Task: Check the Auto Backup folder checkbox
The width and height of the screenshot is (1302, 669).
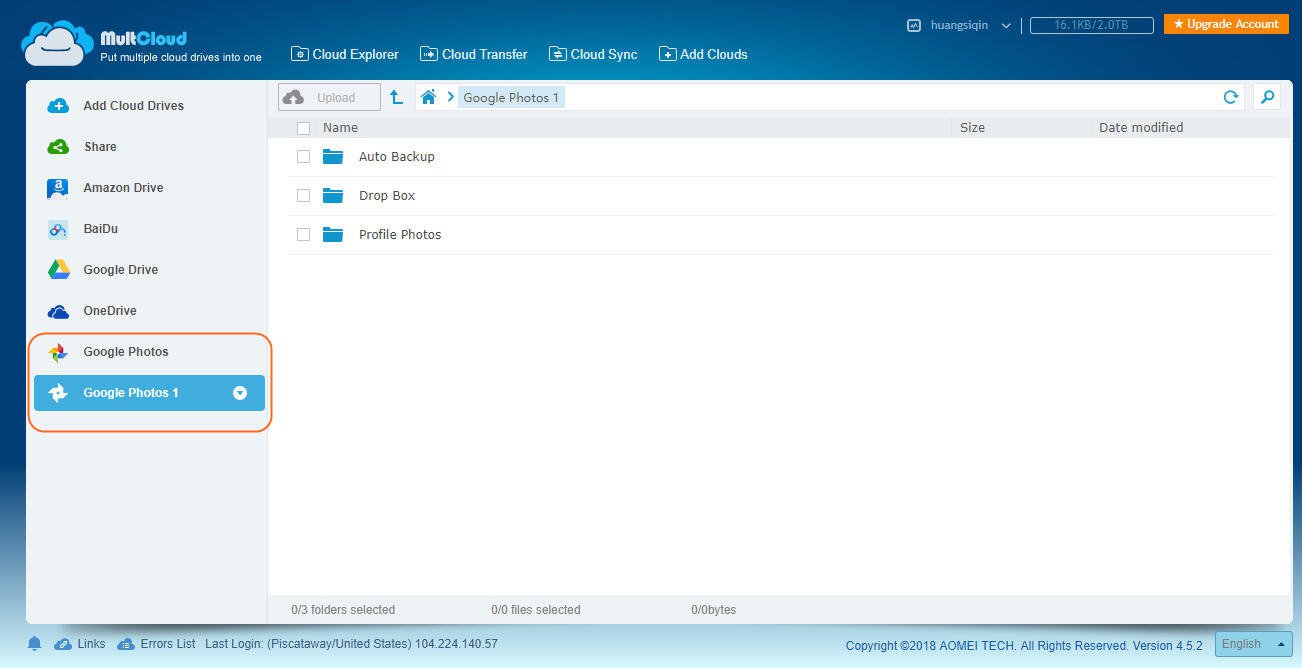Action: coord(303,156)
